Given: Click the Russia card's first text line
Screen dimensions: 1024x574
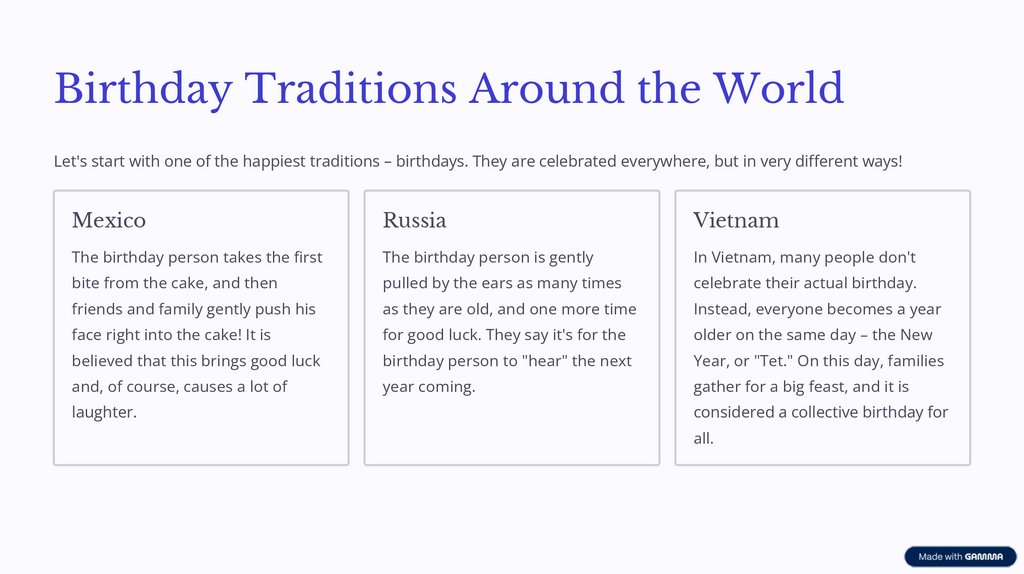Looking at the screenshot, I should point(488,257).
